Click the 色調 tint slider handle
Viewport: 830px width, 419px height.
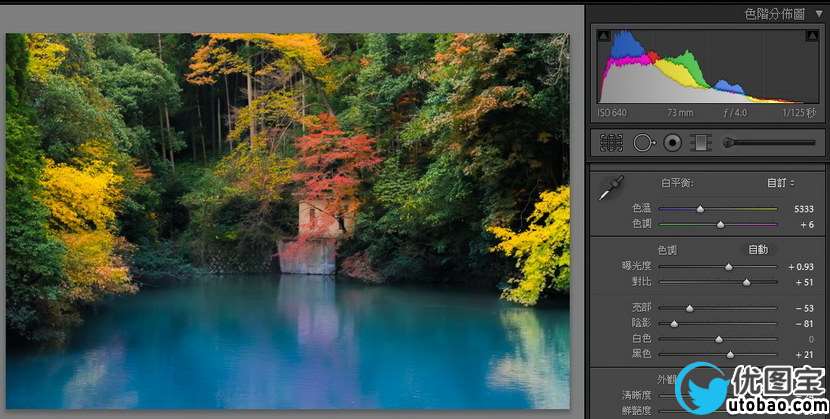(720, 224)
